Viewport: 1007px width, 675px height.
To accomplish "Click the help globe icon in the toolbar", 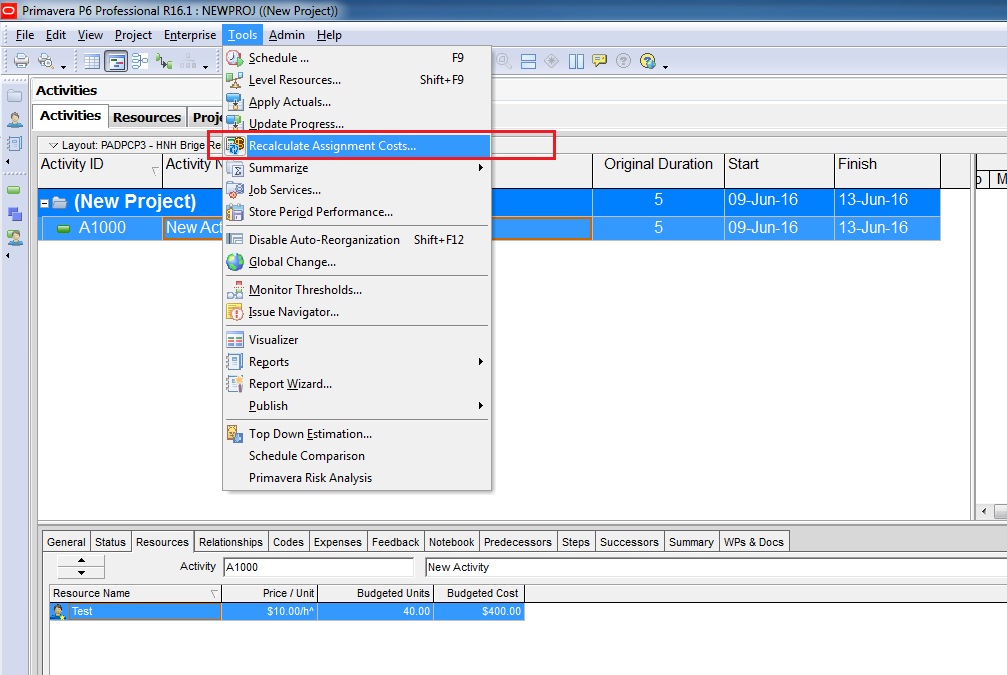I will point(647,62).
